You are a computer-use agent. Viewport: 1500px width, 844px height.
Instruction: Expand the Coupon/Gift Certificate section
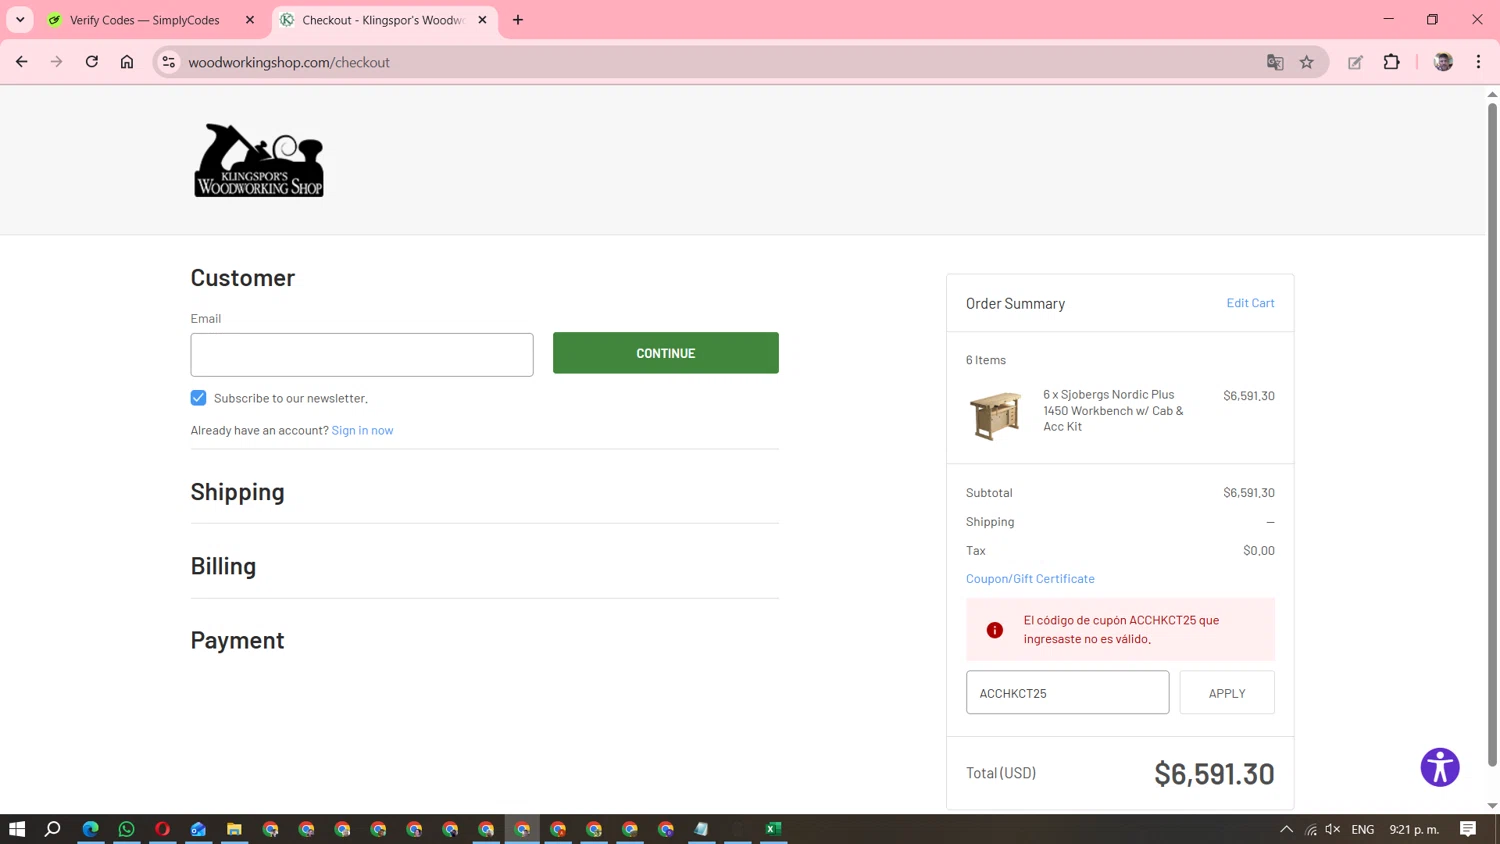[x=1030, y=578]
